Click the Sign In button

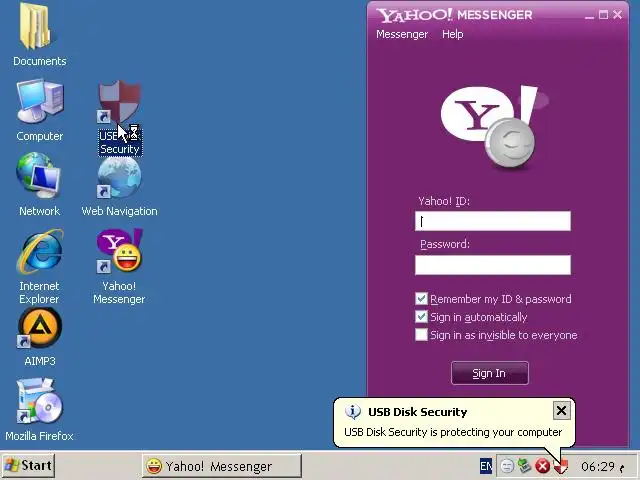[x=490, y=373]
